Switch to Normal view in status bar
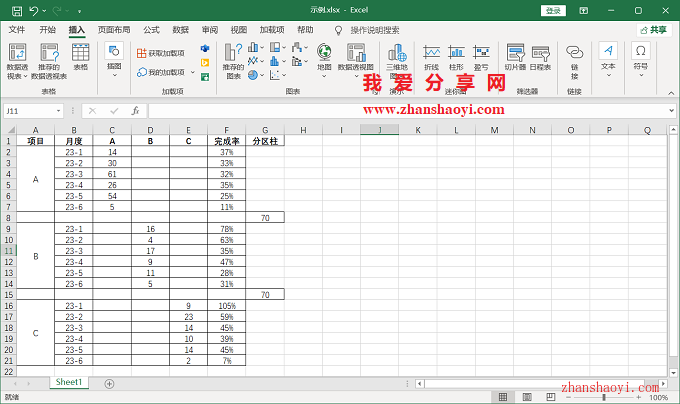 coord(503,397)
